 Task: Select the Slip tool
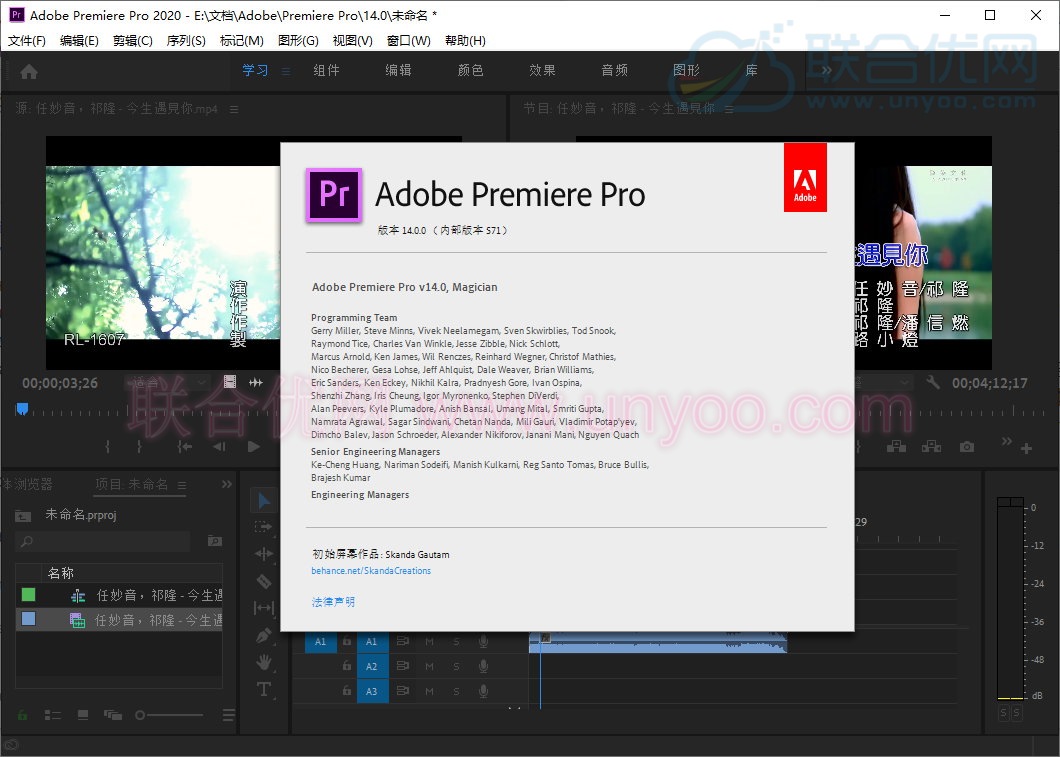(264, 608)
